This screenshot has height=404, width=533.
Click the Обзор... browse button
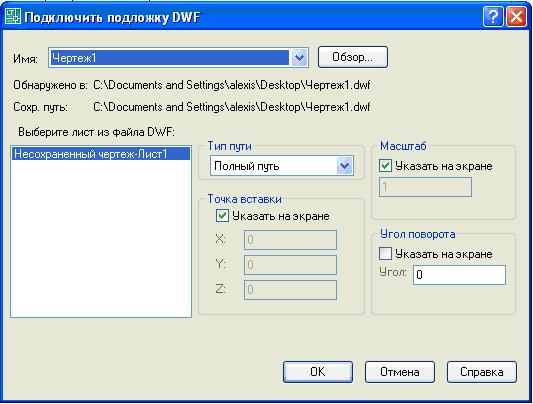[353, 57]
